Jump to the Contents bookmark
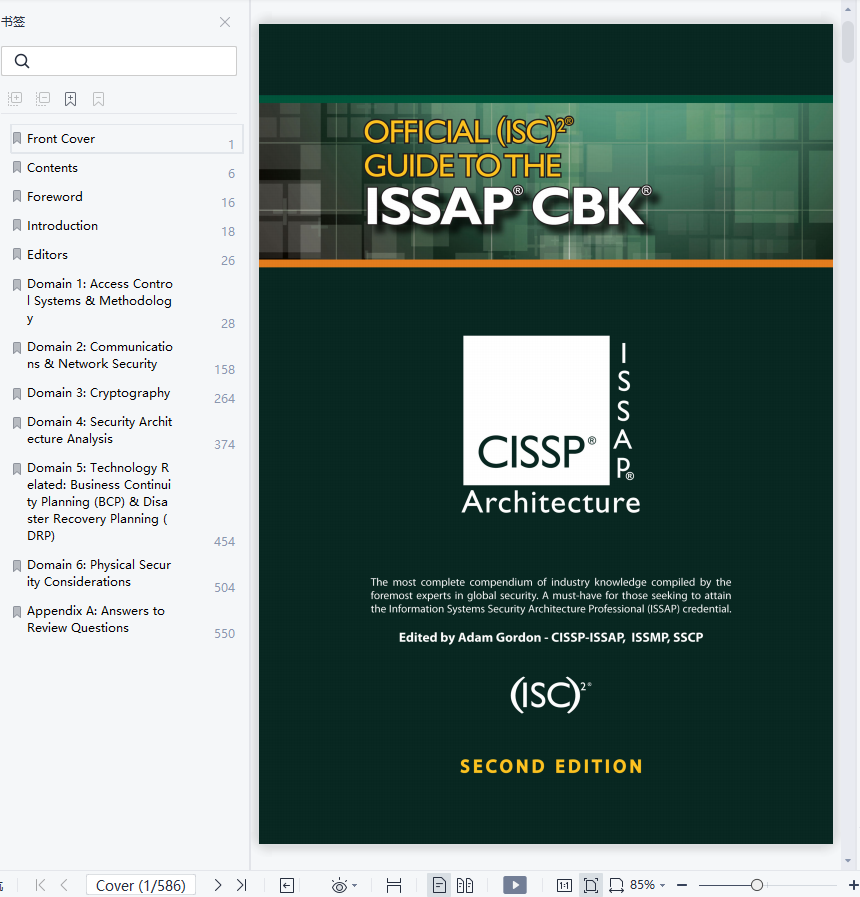Screen dimensions: 860x897 pyautogui.click(x=126, y=168)
